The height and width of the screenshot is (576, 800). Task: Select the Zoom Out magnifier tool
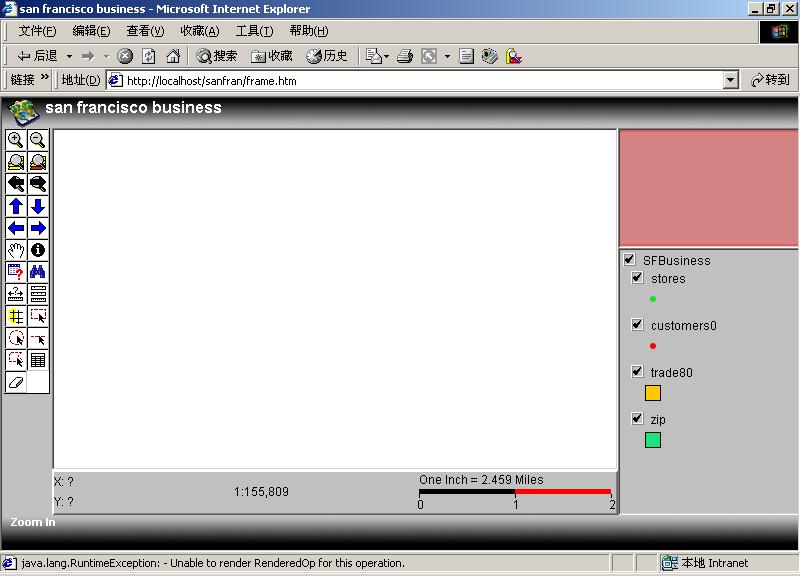(x=38, y=140)
